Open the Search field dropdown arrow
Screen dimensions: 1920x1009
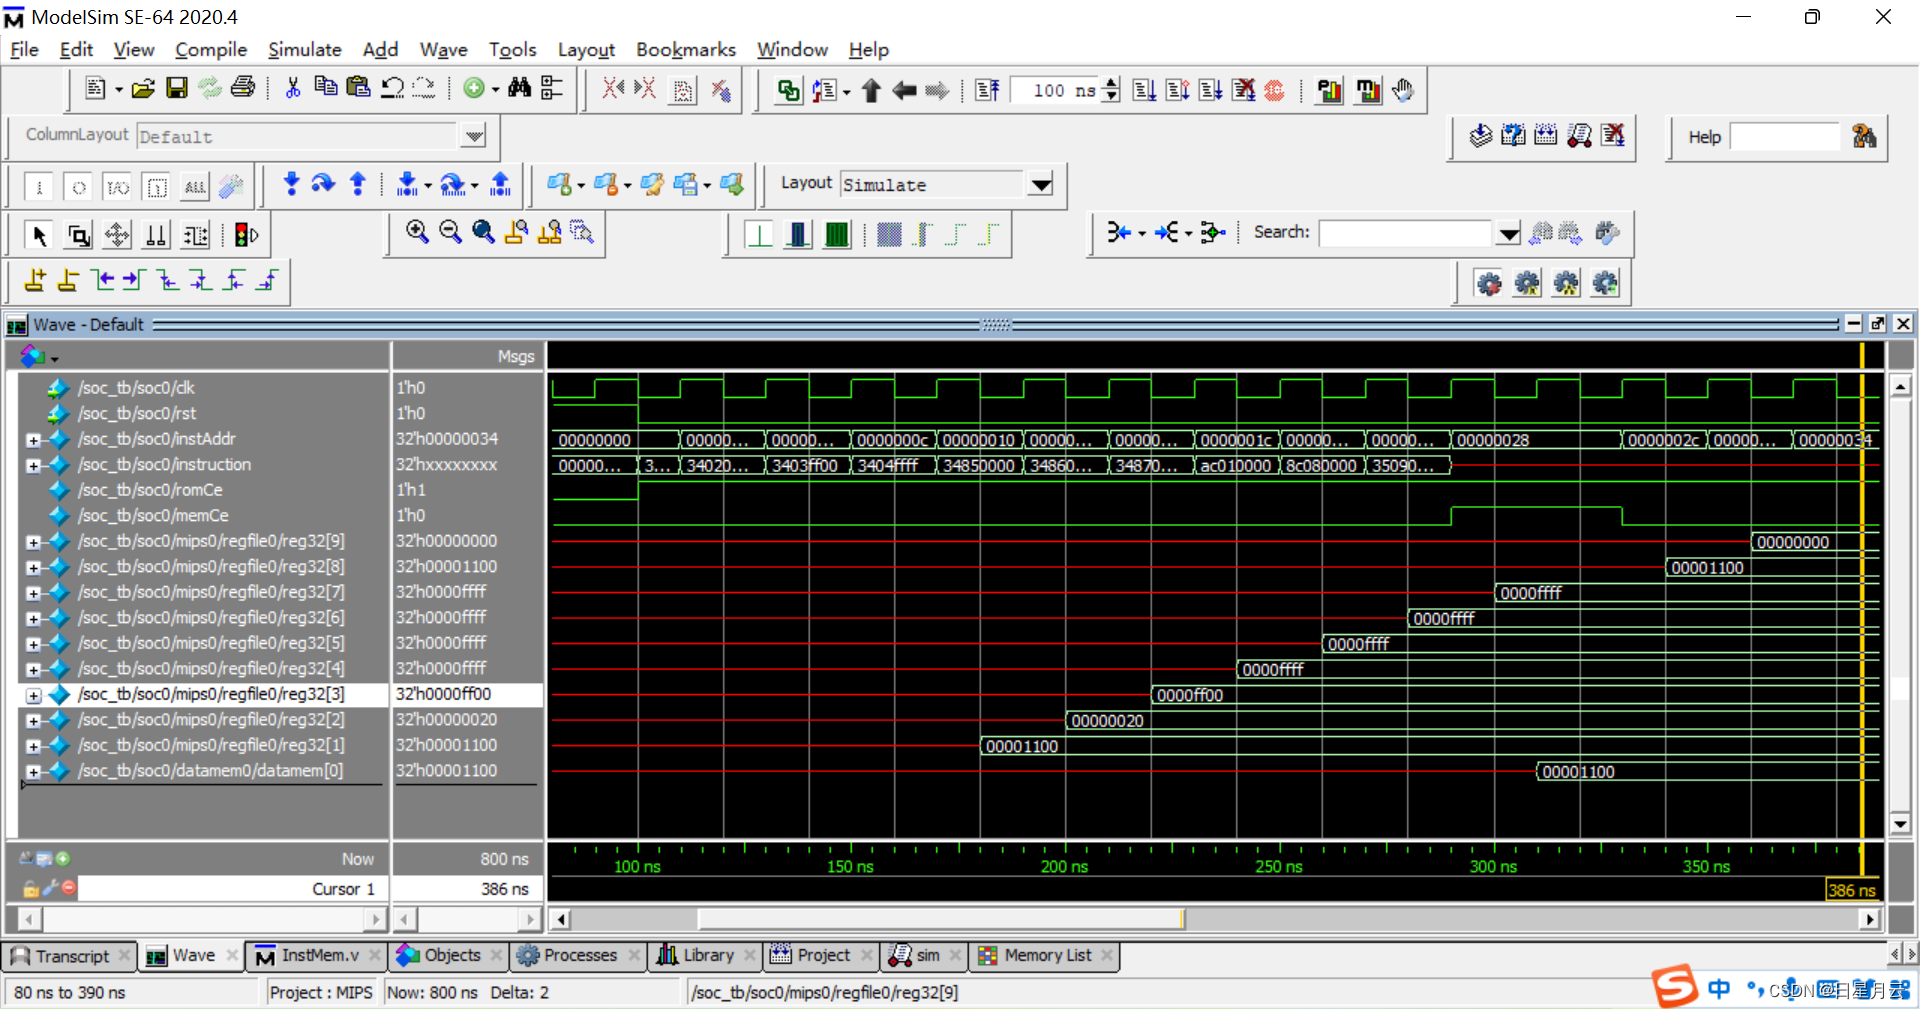click(x=1508, y=234)
